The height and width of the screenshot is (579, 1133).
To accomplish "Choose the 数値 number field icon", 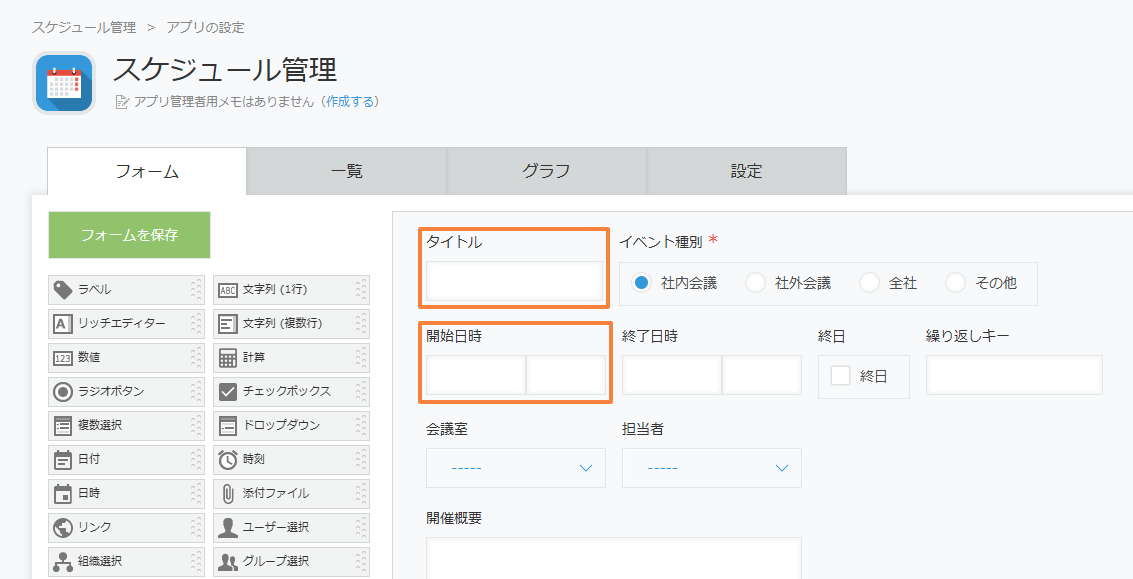I will [x=63, y=358].
